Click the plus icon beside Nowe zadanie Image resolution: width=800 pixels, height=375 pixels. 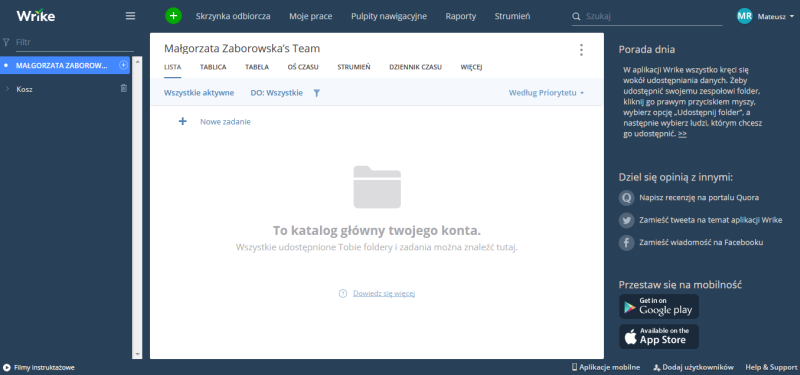(183, 121)
